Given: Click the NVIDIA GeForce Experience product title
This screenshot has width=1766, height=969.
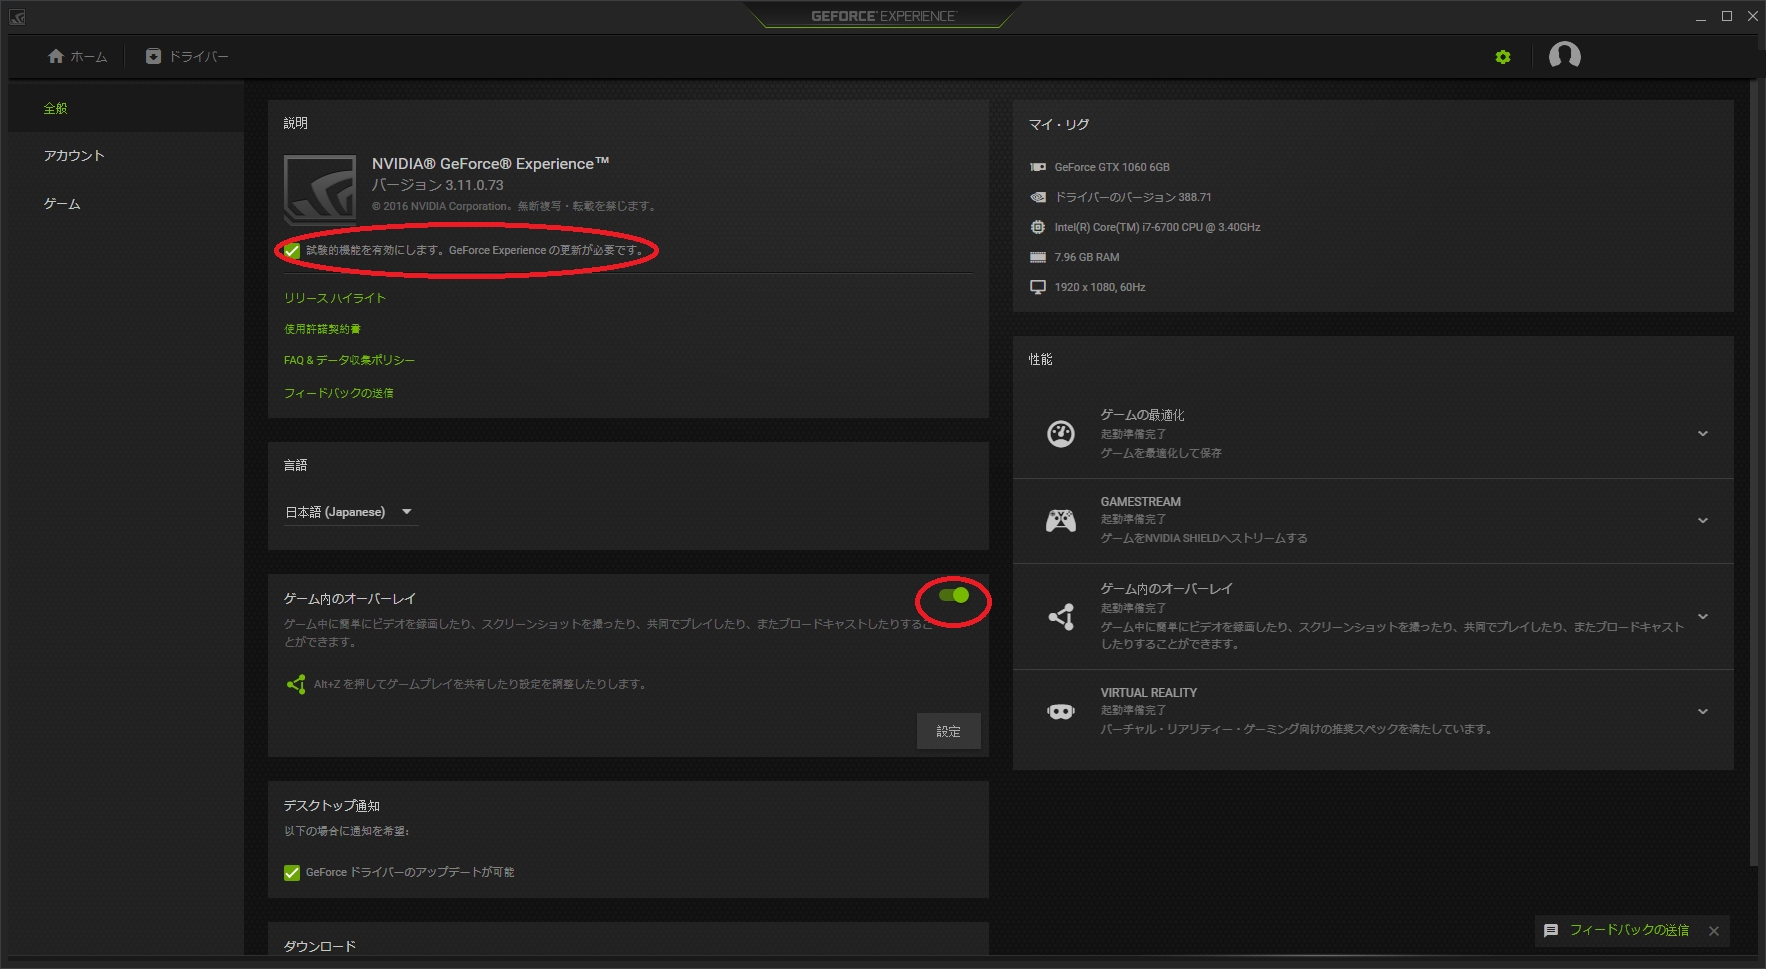Looking at the screenshot, I should tap(491, 164).
